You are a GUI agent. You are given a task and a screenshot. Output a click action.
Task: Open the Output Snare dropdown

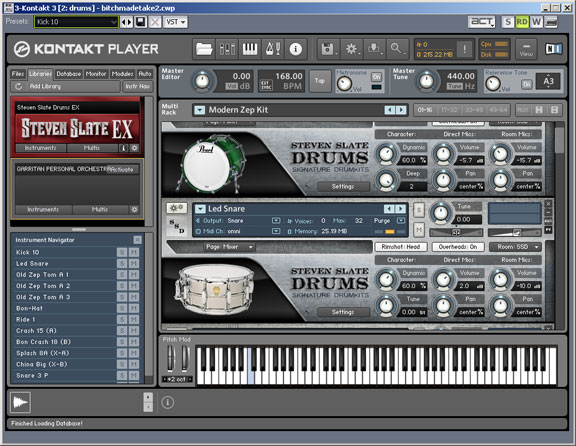click(x=276, y=221)
